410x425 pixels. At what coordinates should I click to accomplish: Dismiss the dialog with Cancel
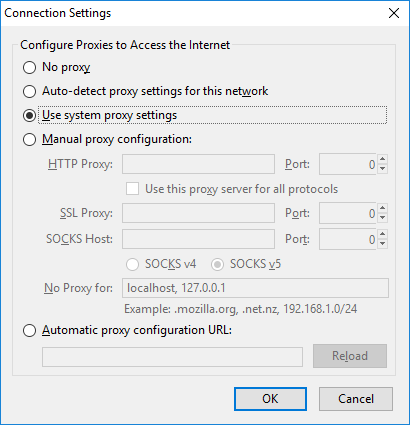356,399
